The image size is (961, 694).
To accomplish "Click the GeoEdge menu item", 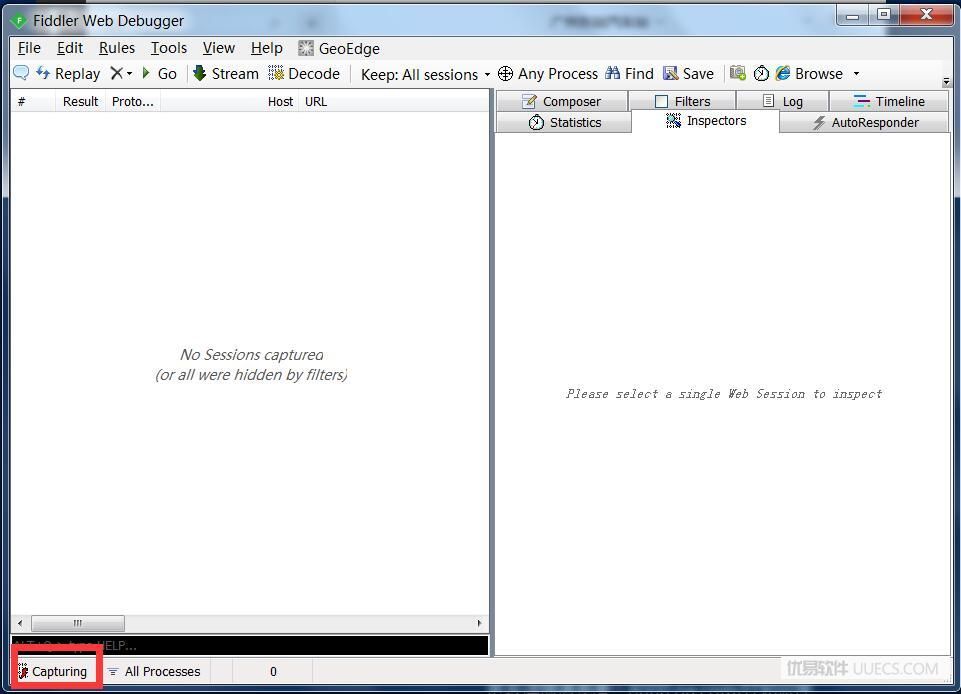I will (339, 48).
